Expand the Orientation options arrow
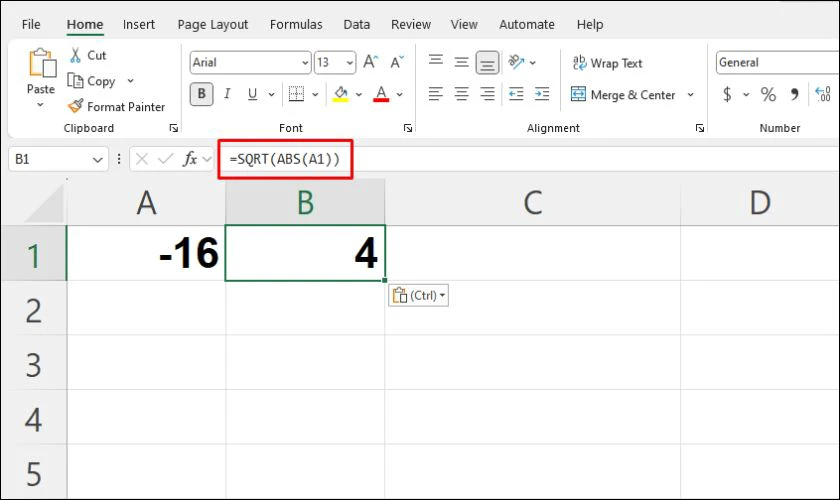The image size is (840, 500). 532,63
